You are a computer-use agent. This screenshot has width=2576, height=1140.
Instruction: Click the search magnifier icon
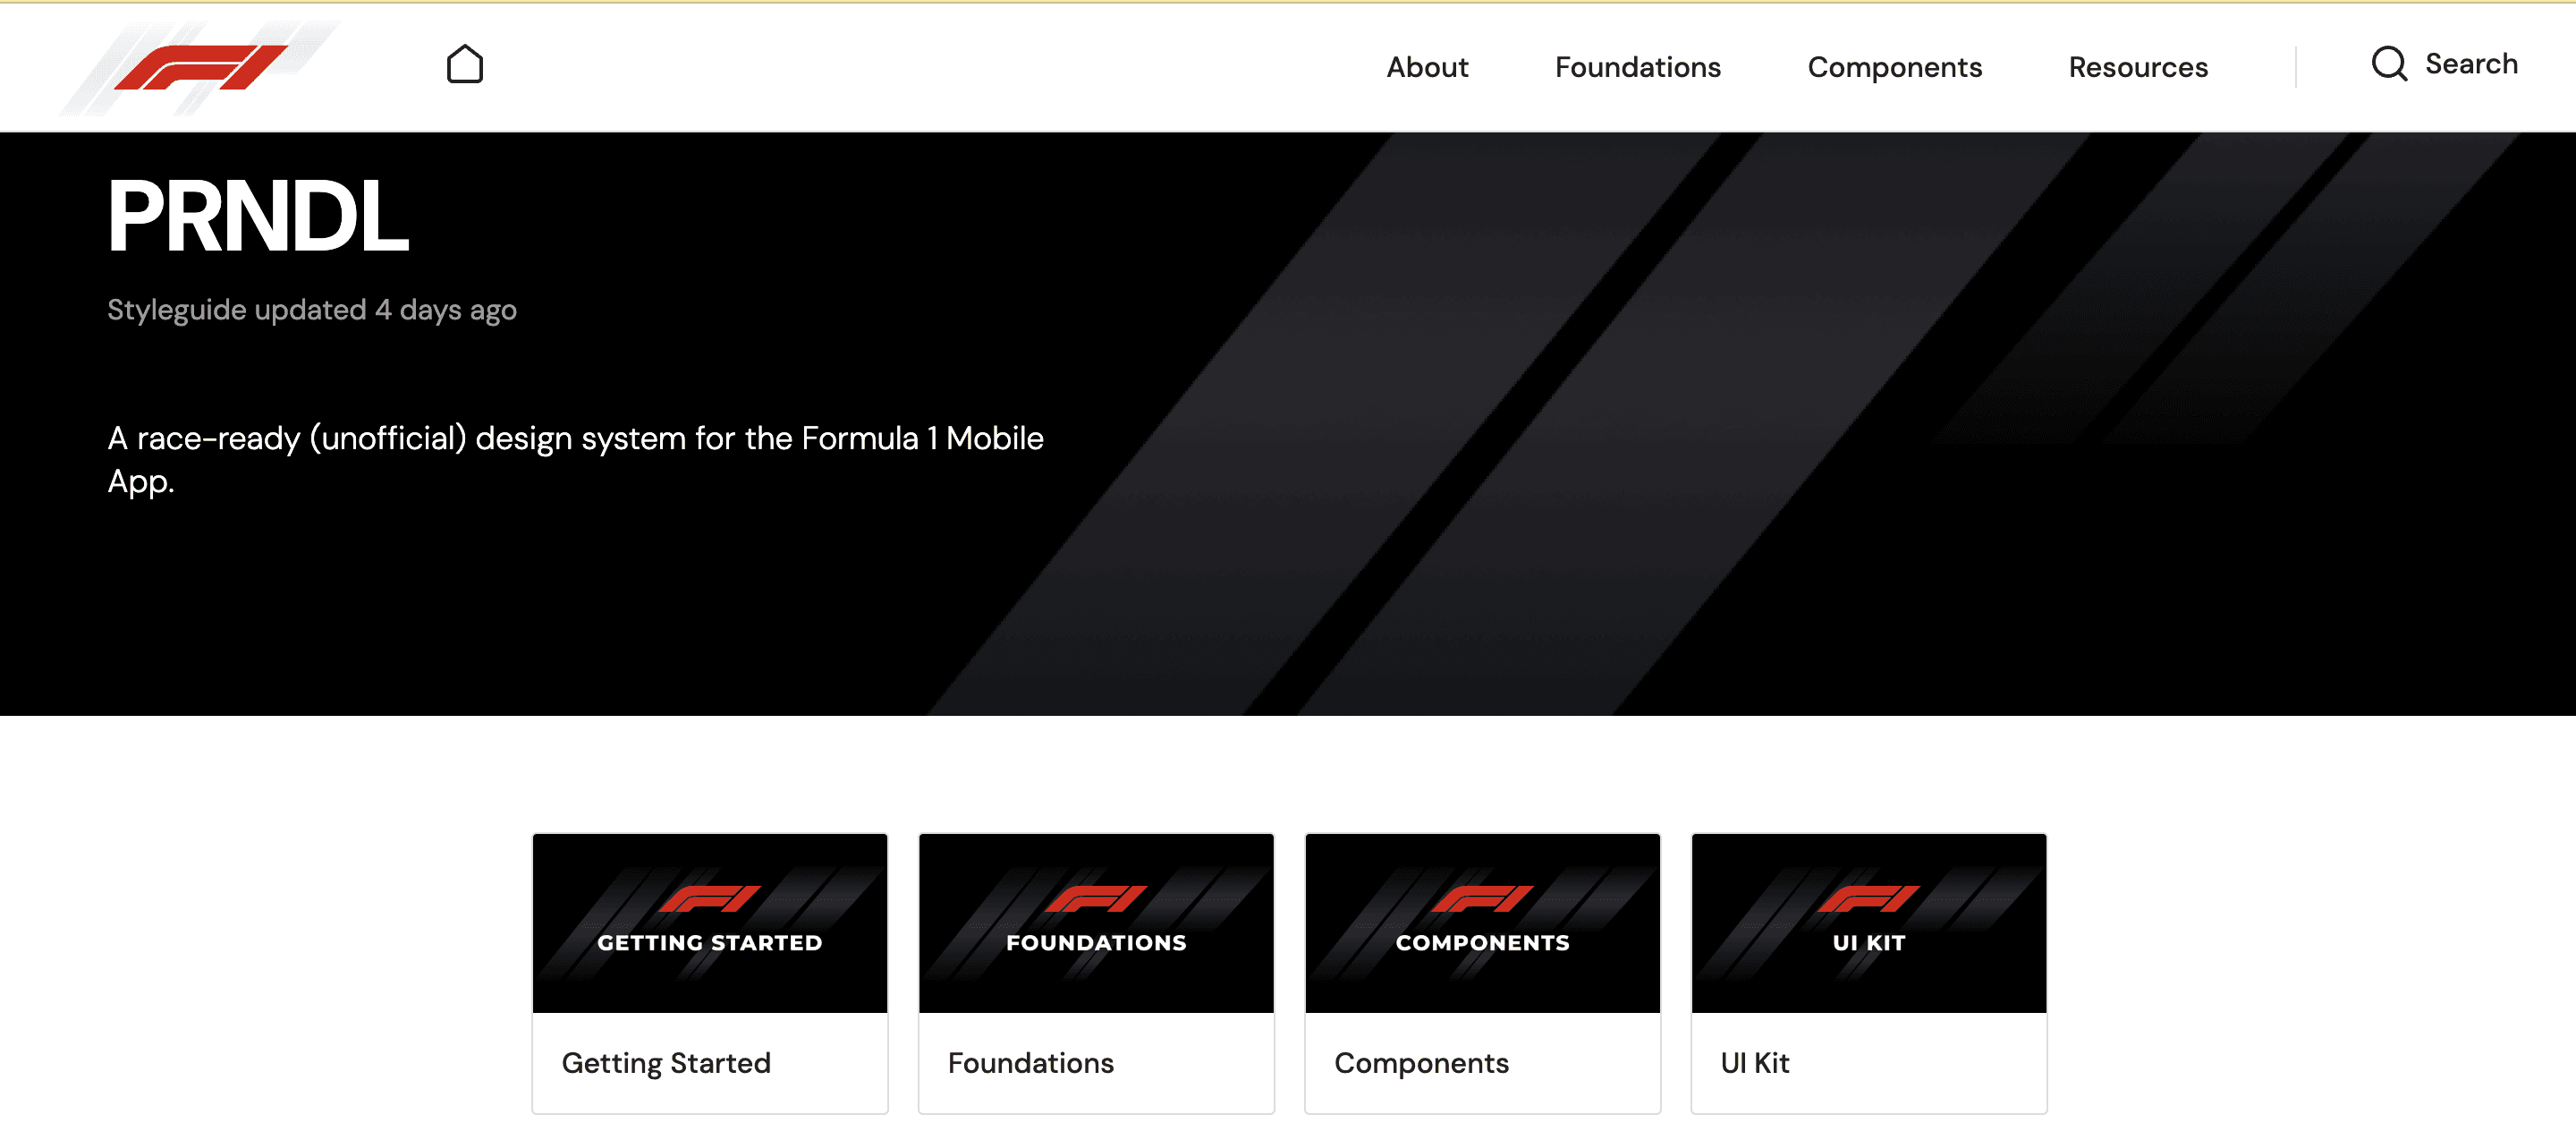[2388, 64]
